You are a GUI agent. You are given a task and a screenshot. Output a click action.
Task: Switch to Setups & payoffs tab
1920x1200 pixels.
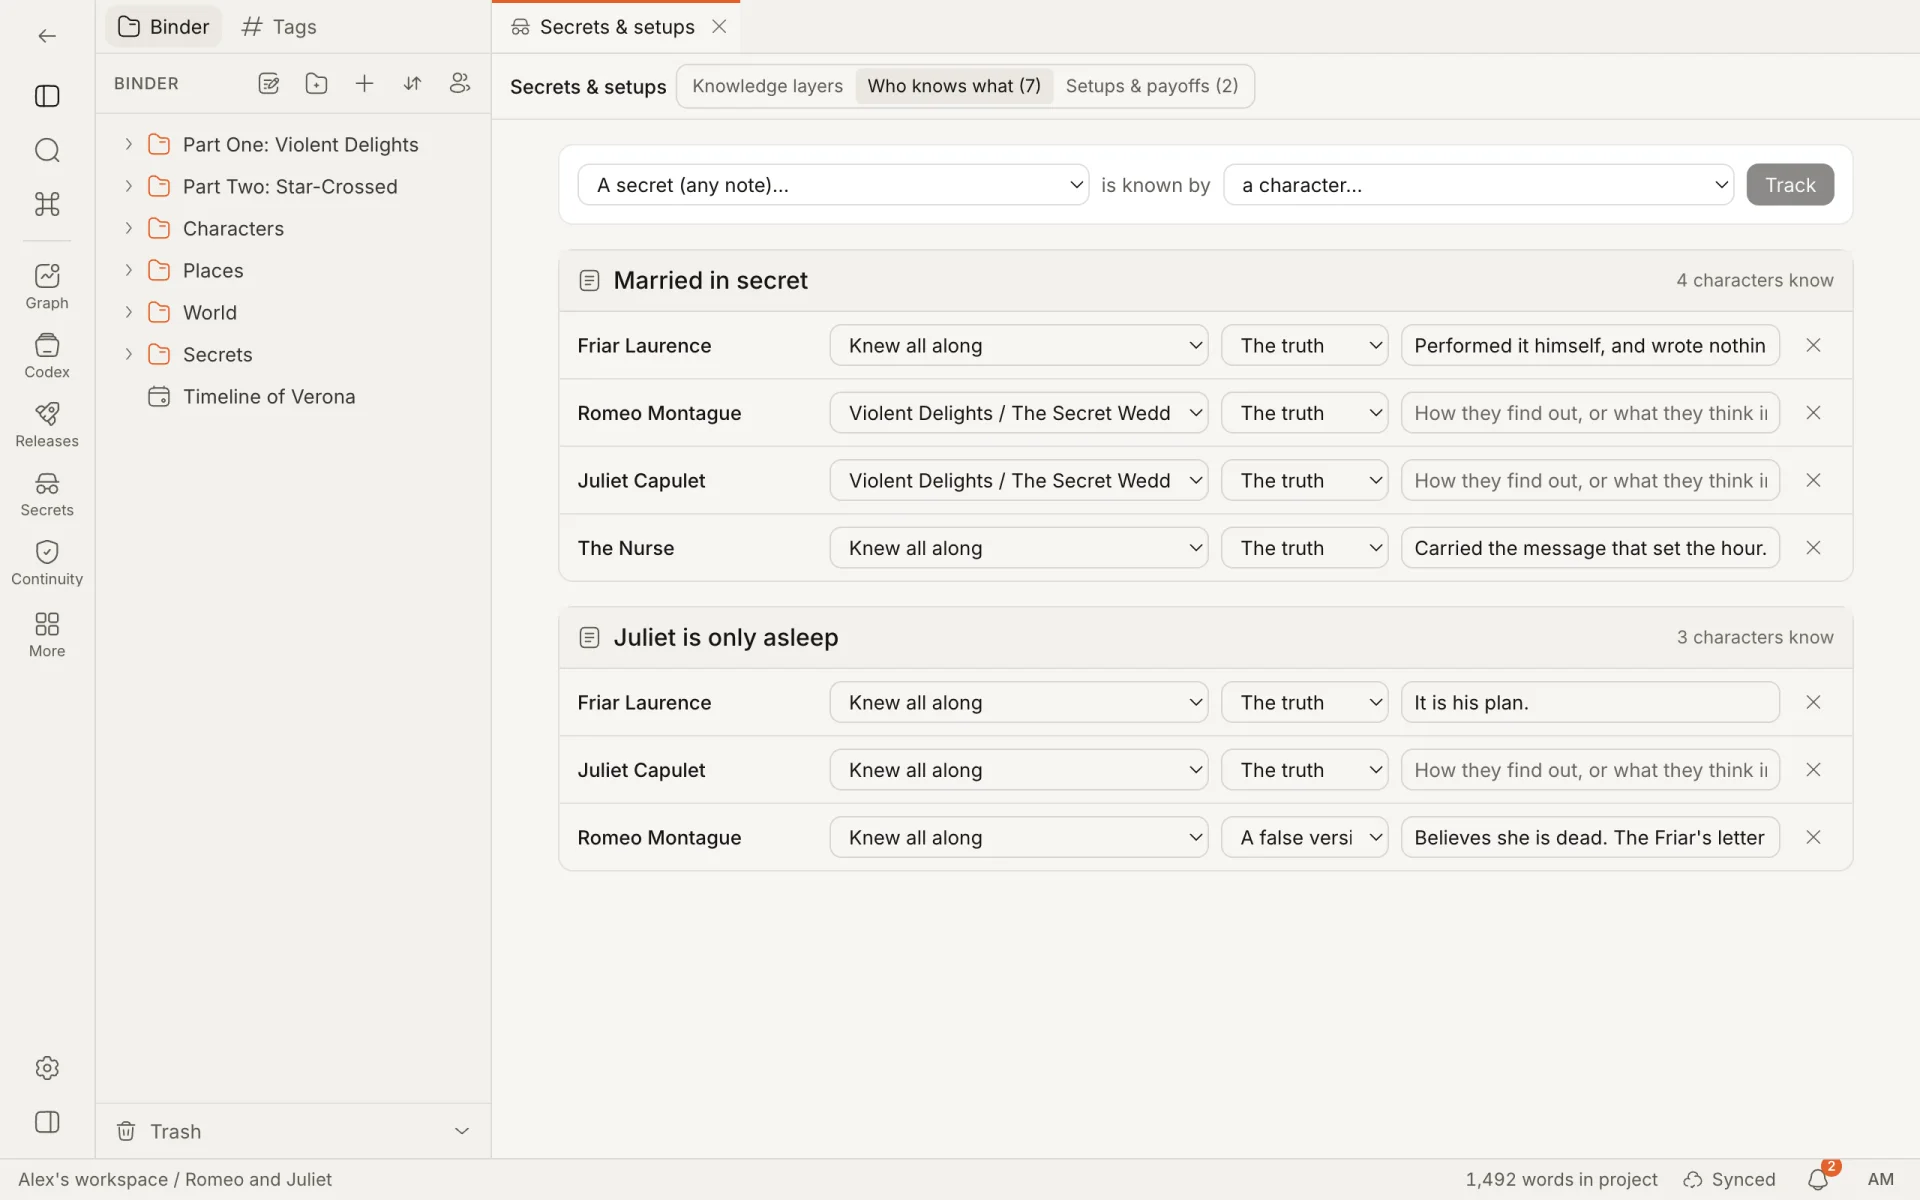[1151, 86]
